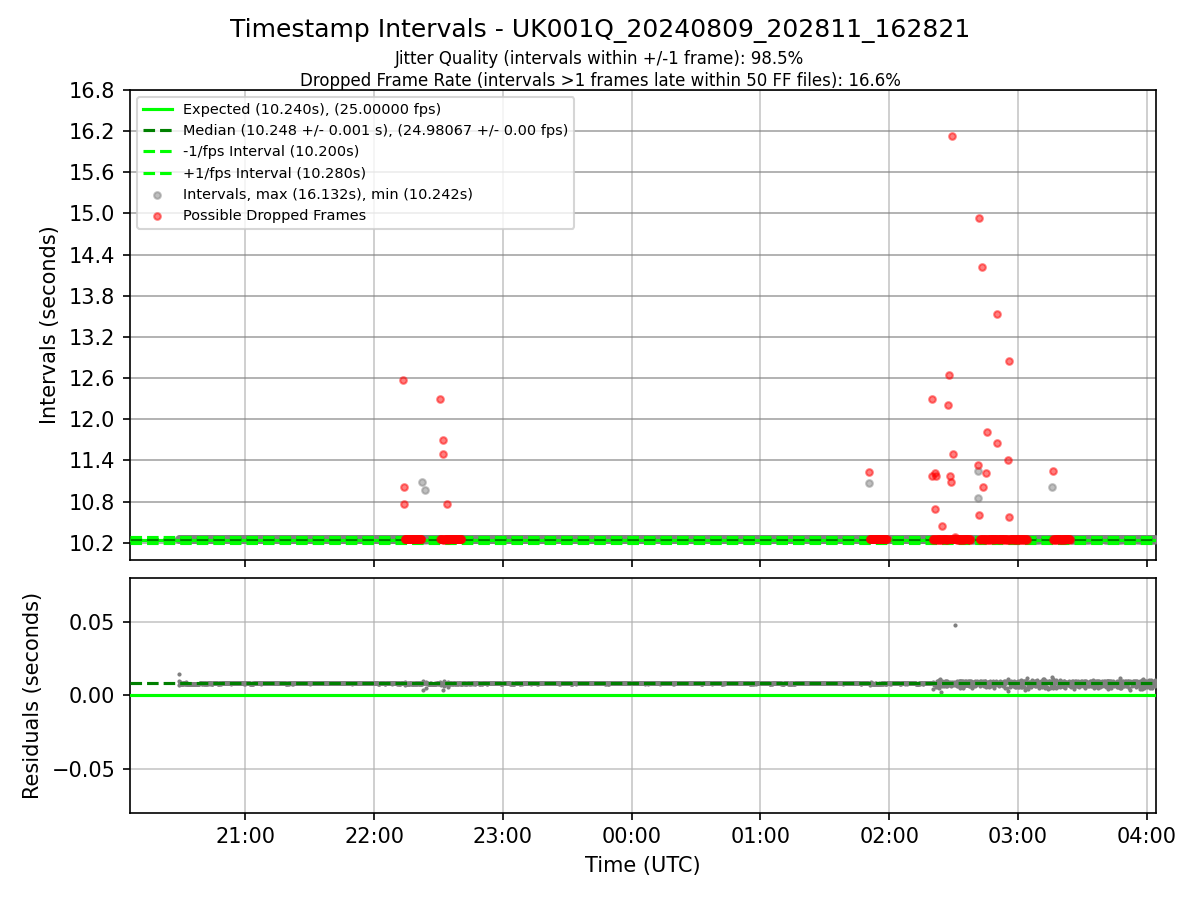This screenshot has height=900, width=1200.
Task: Click the red point near 14.2 seconds
Action: pos(982,267)
